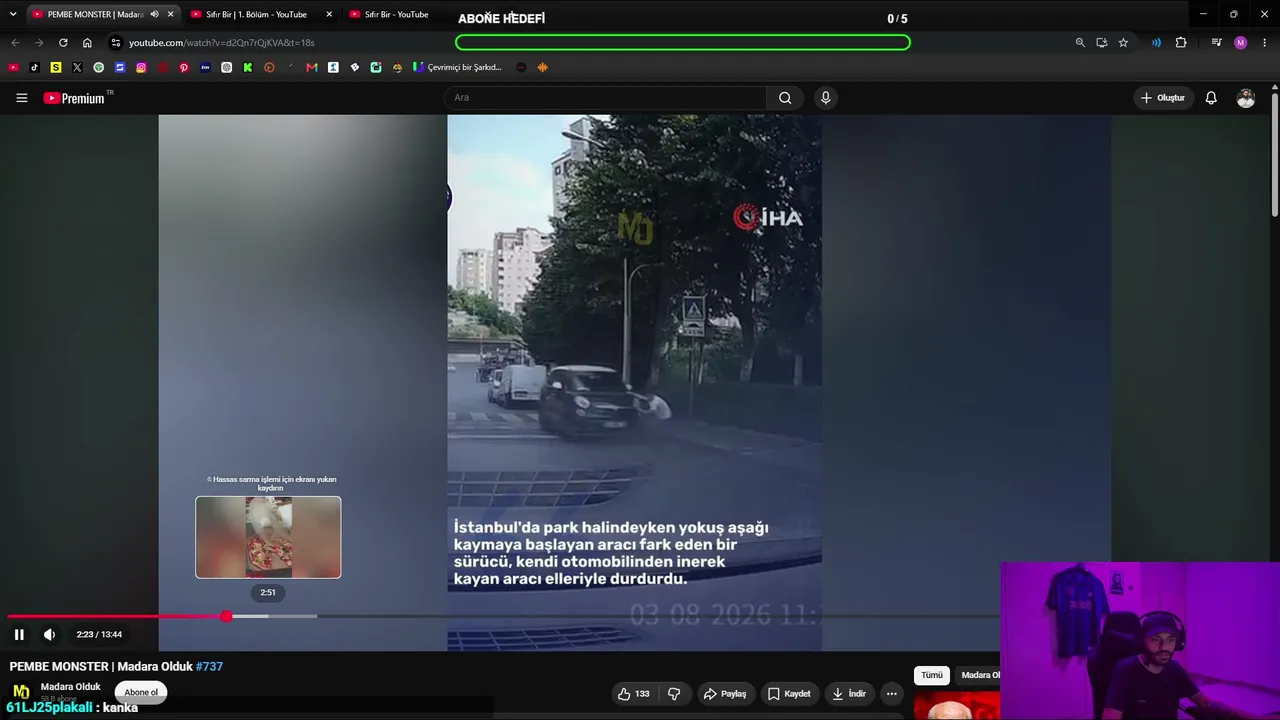Seek on the video progress bar
Screen dimensions: 1280x720
(x=504, y=616)
